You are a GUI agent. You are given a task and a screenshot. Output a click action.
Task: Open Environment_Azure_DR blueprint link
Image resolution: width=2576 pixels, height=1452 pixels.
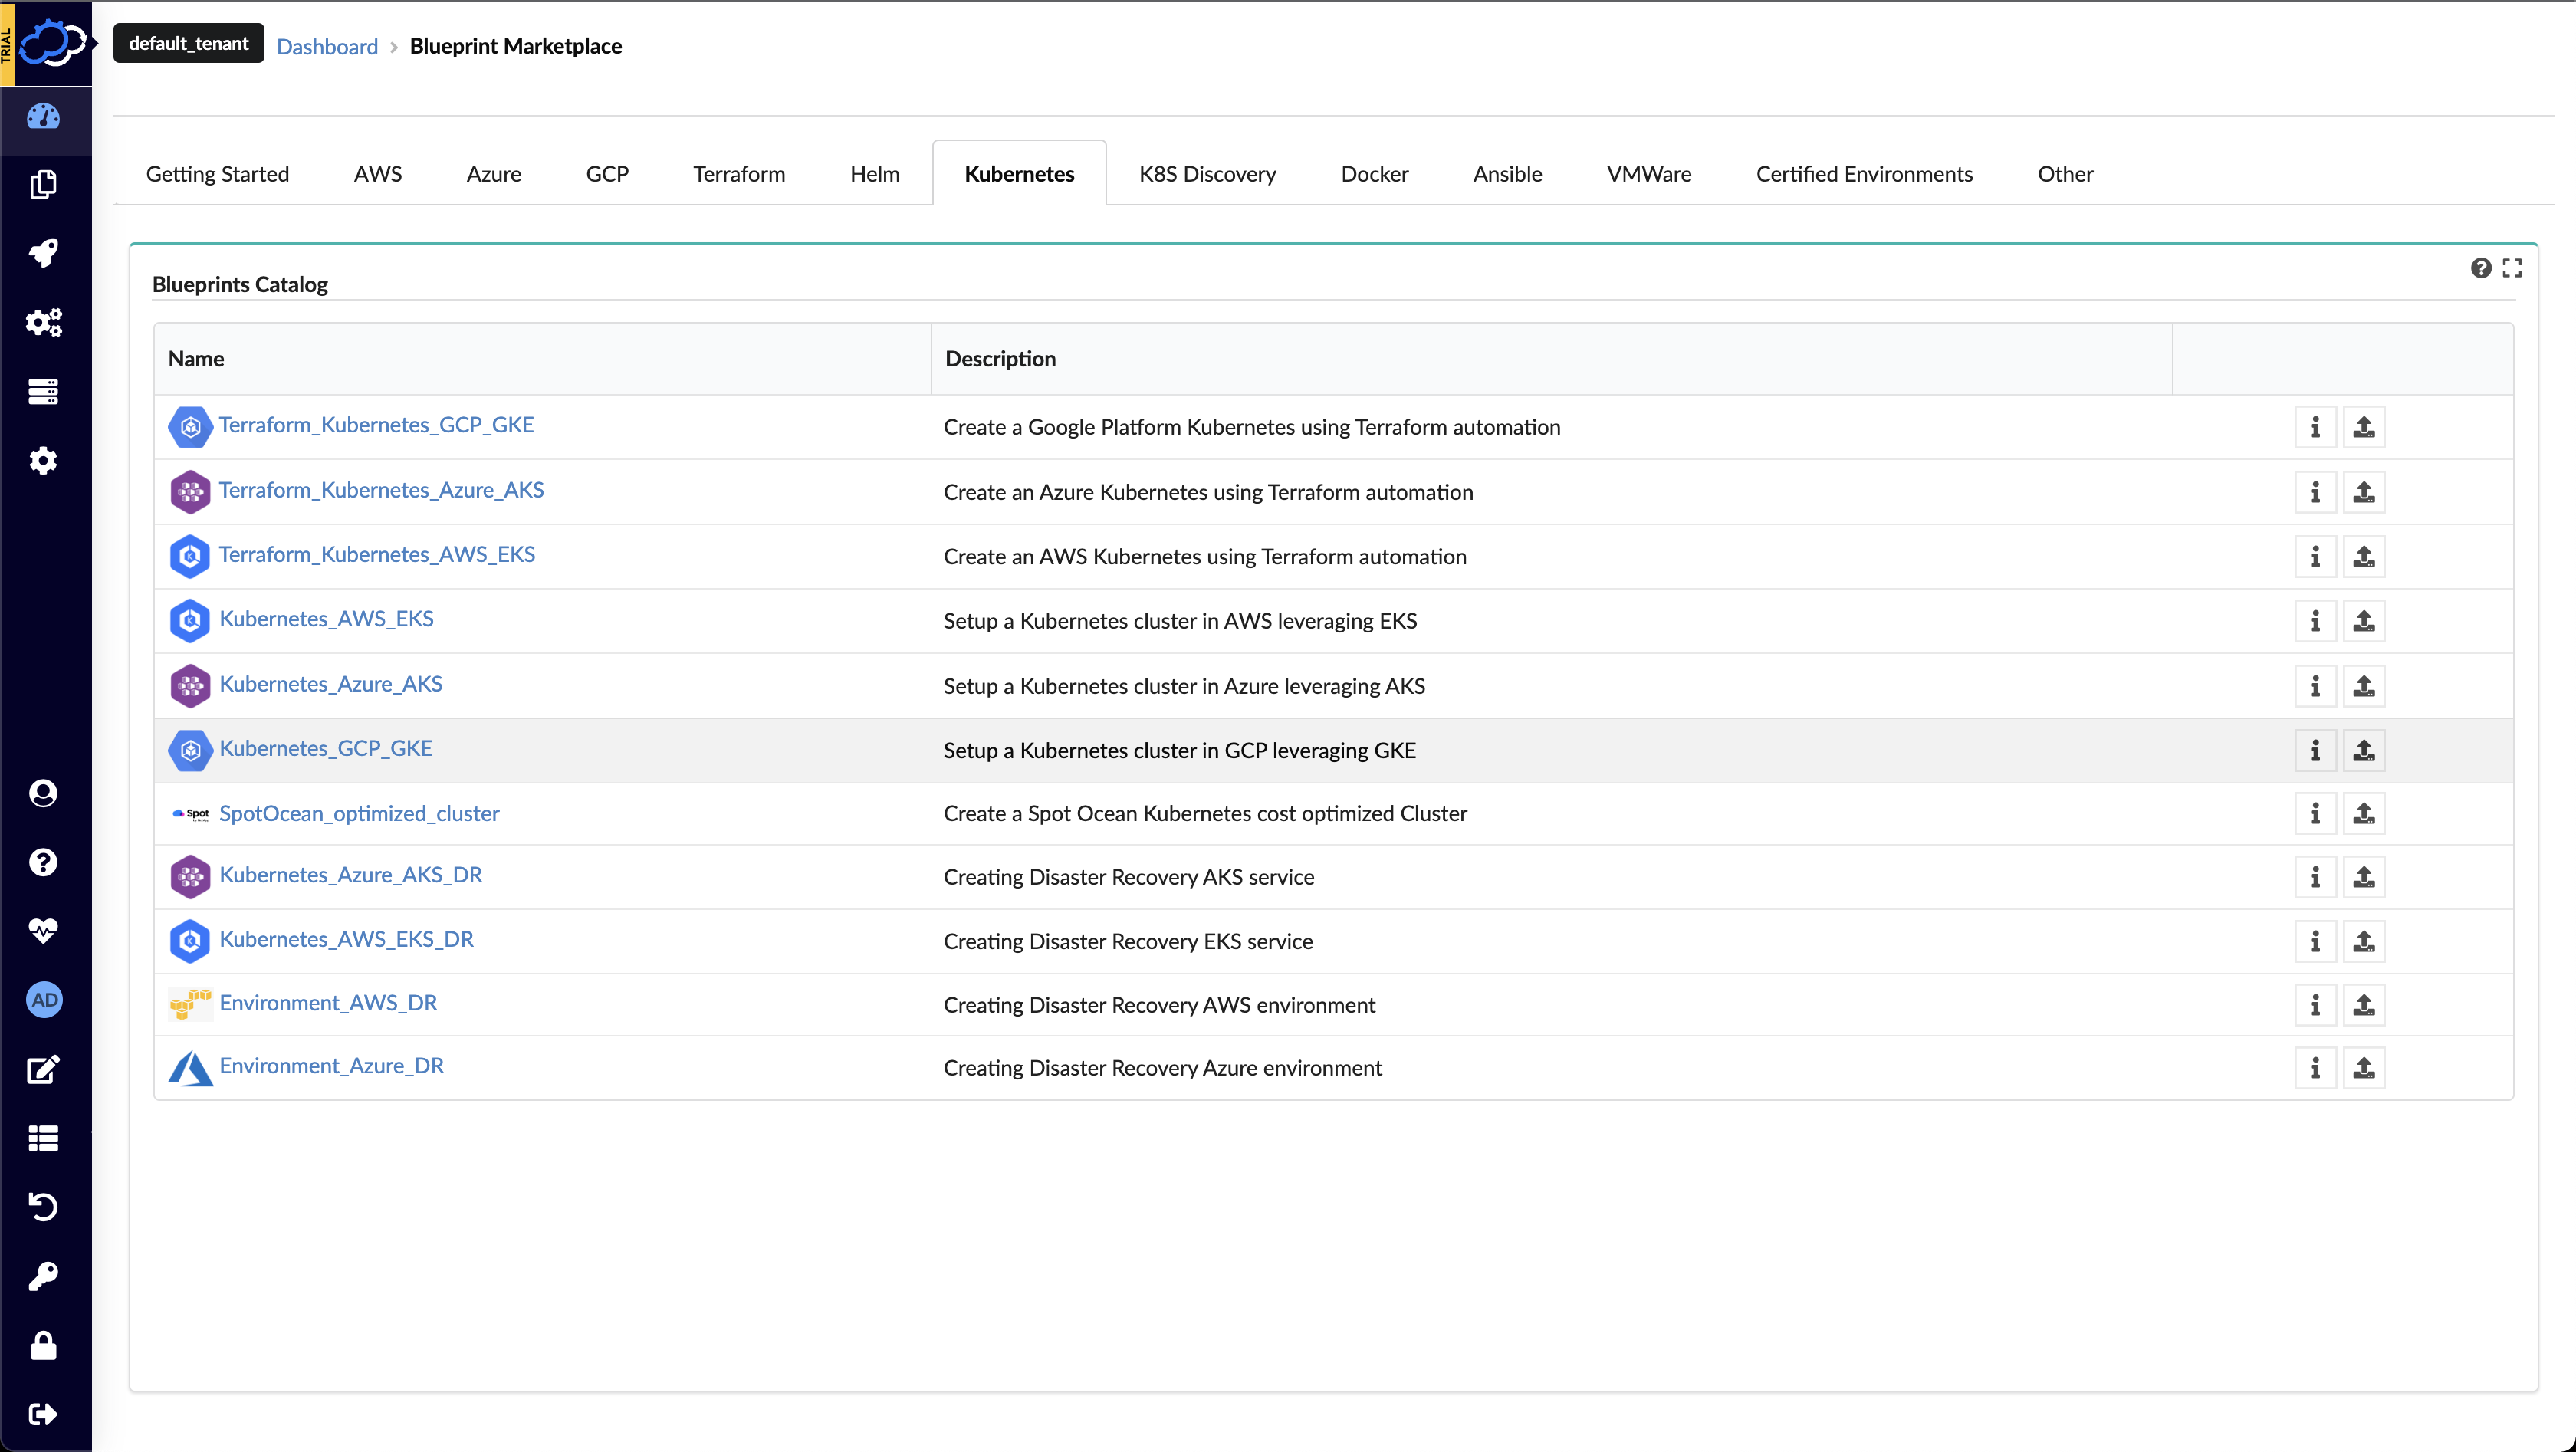(x=331, y=1066)
